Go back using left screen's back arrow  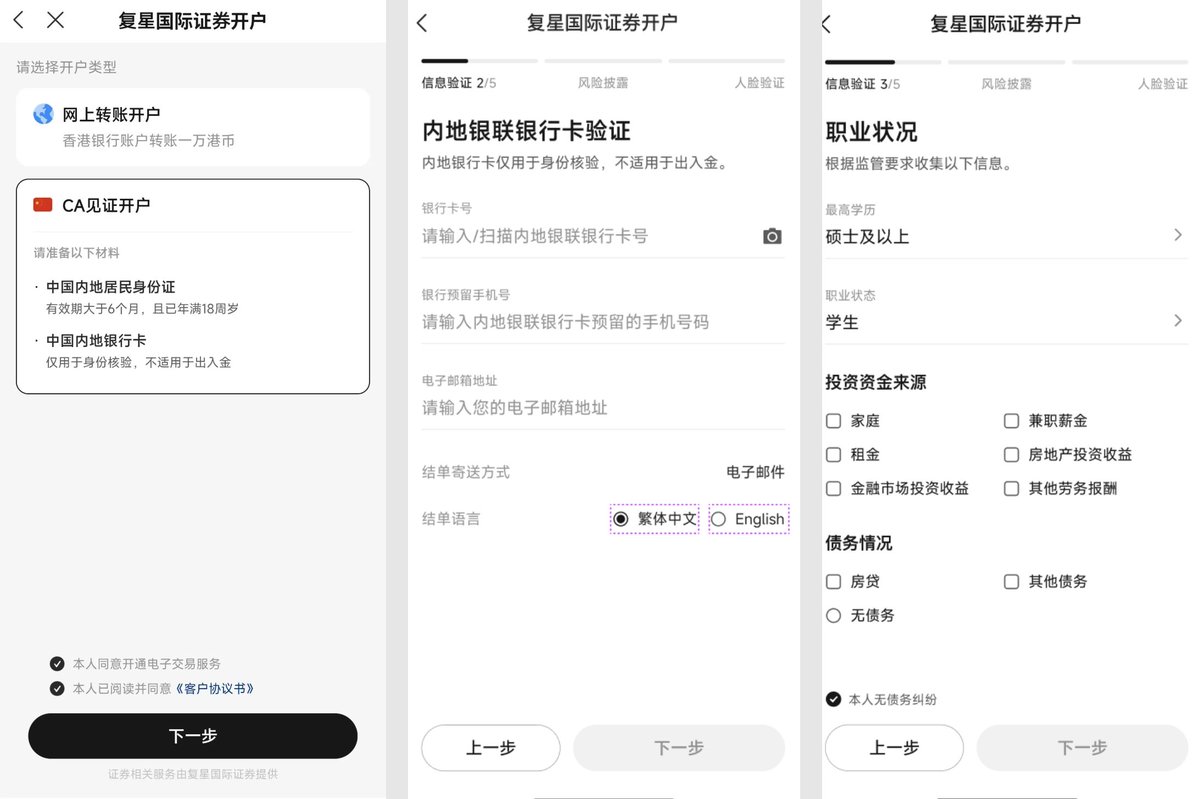[x=19, y=20]
